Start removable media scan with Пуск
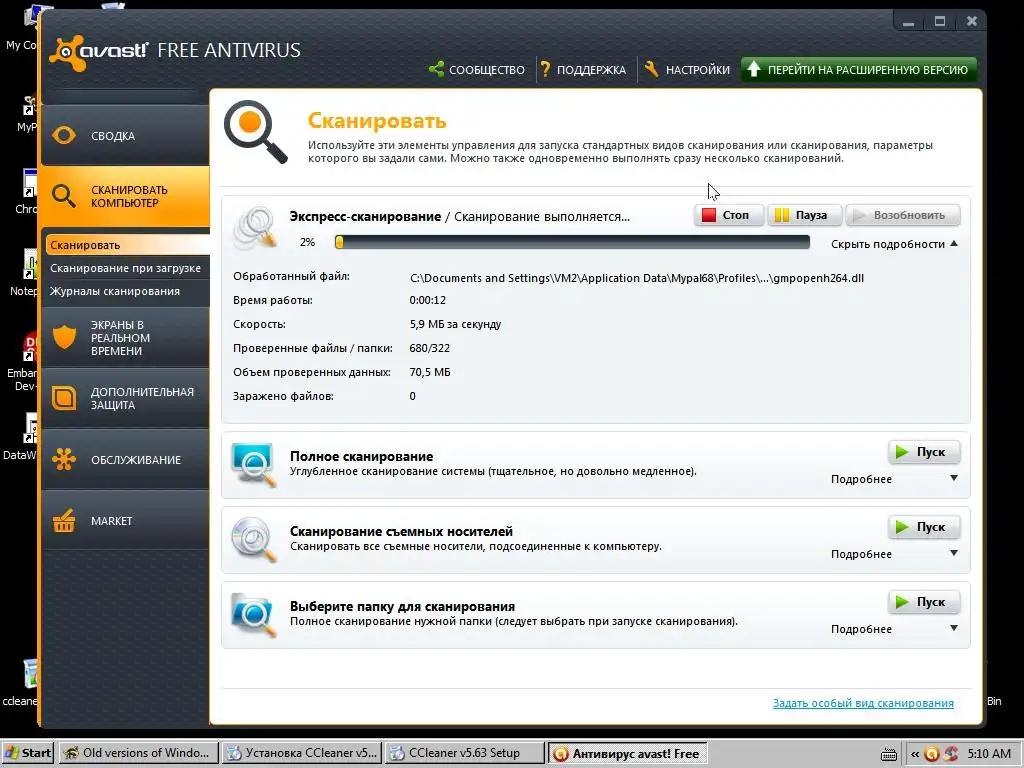1024x768 pixels. coord(924,527)
